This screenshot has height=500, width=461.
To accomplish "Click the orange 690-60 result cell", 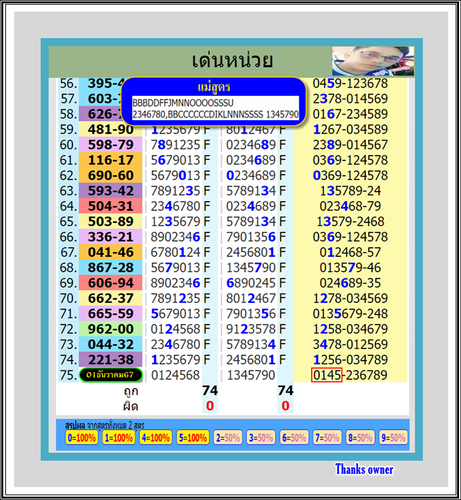I will (111, 175).
